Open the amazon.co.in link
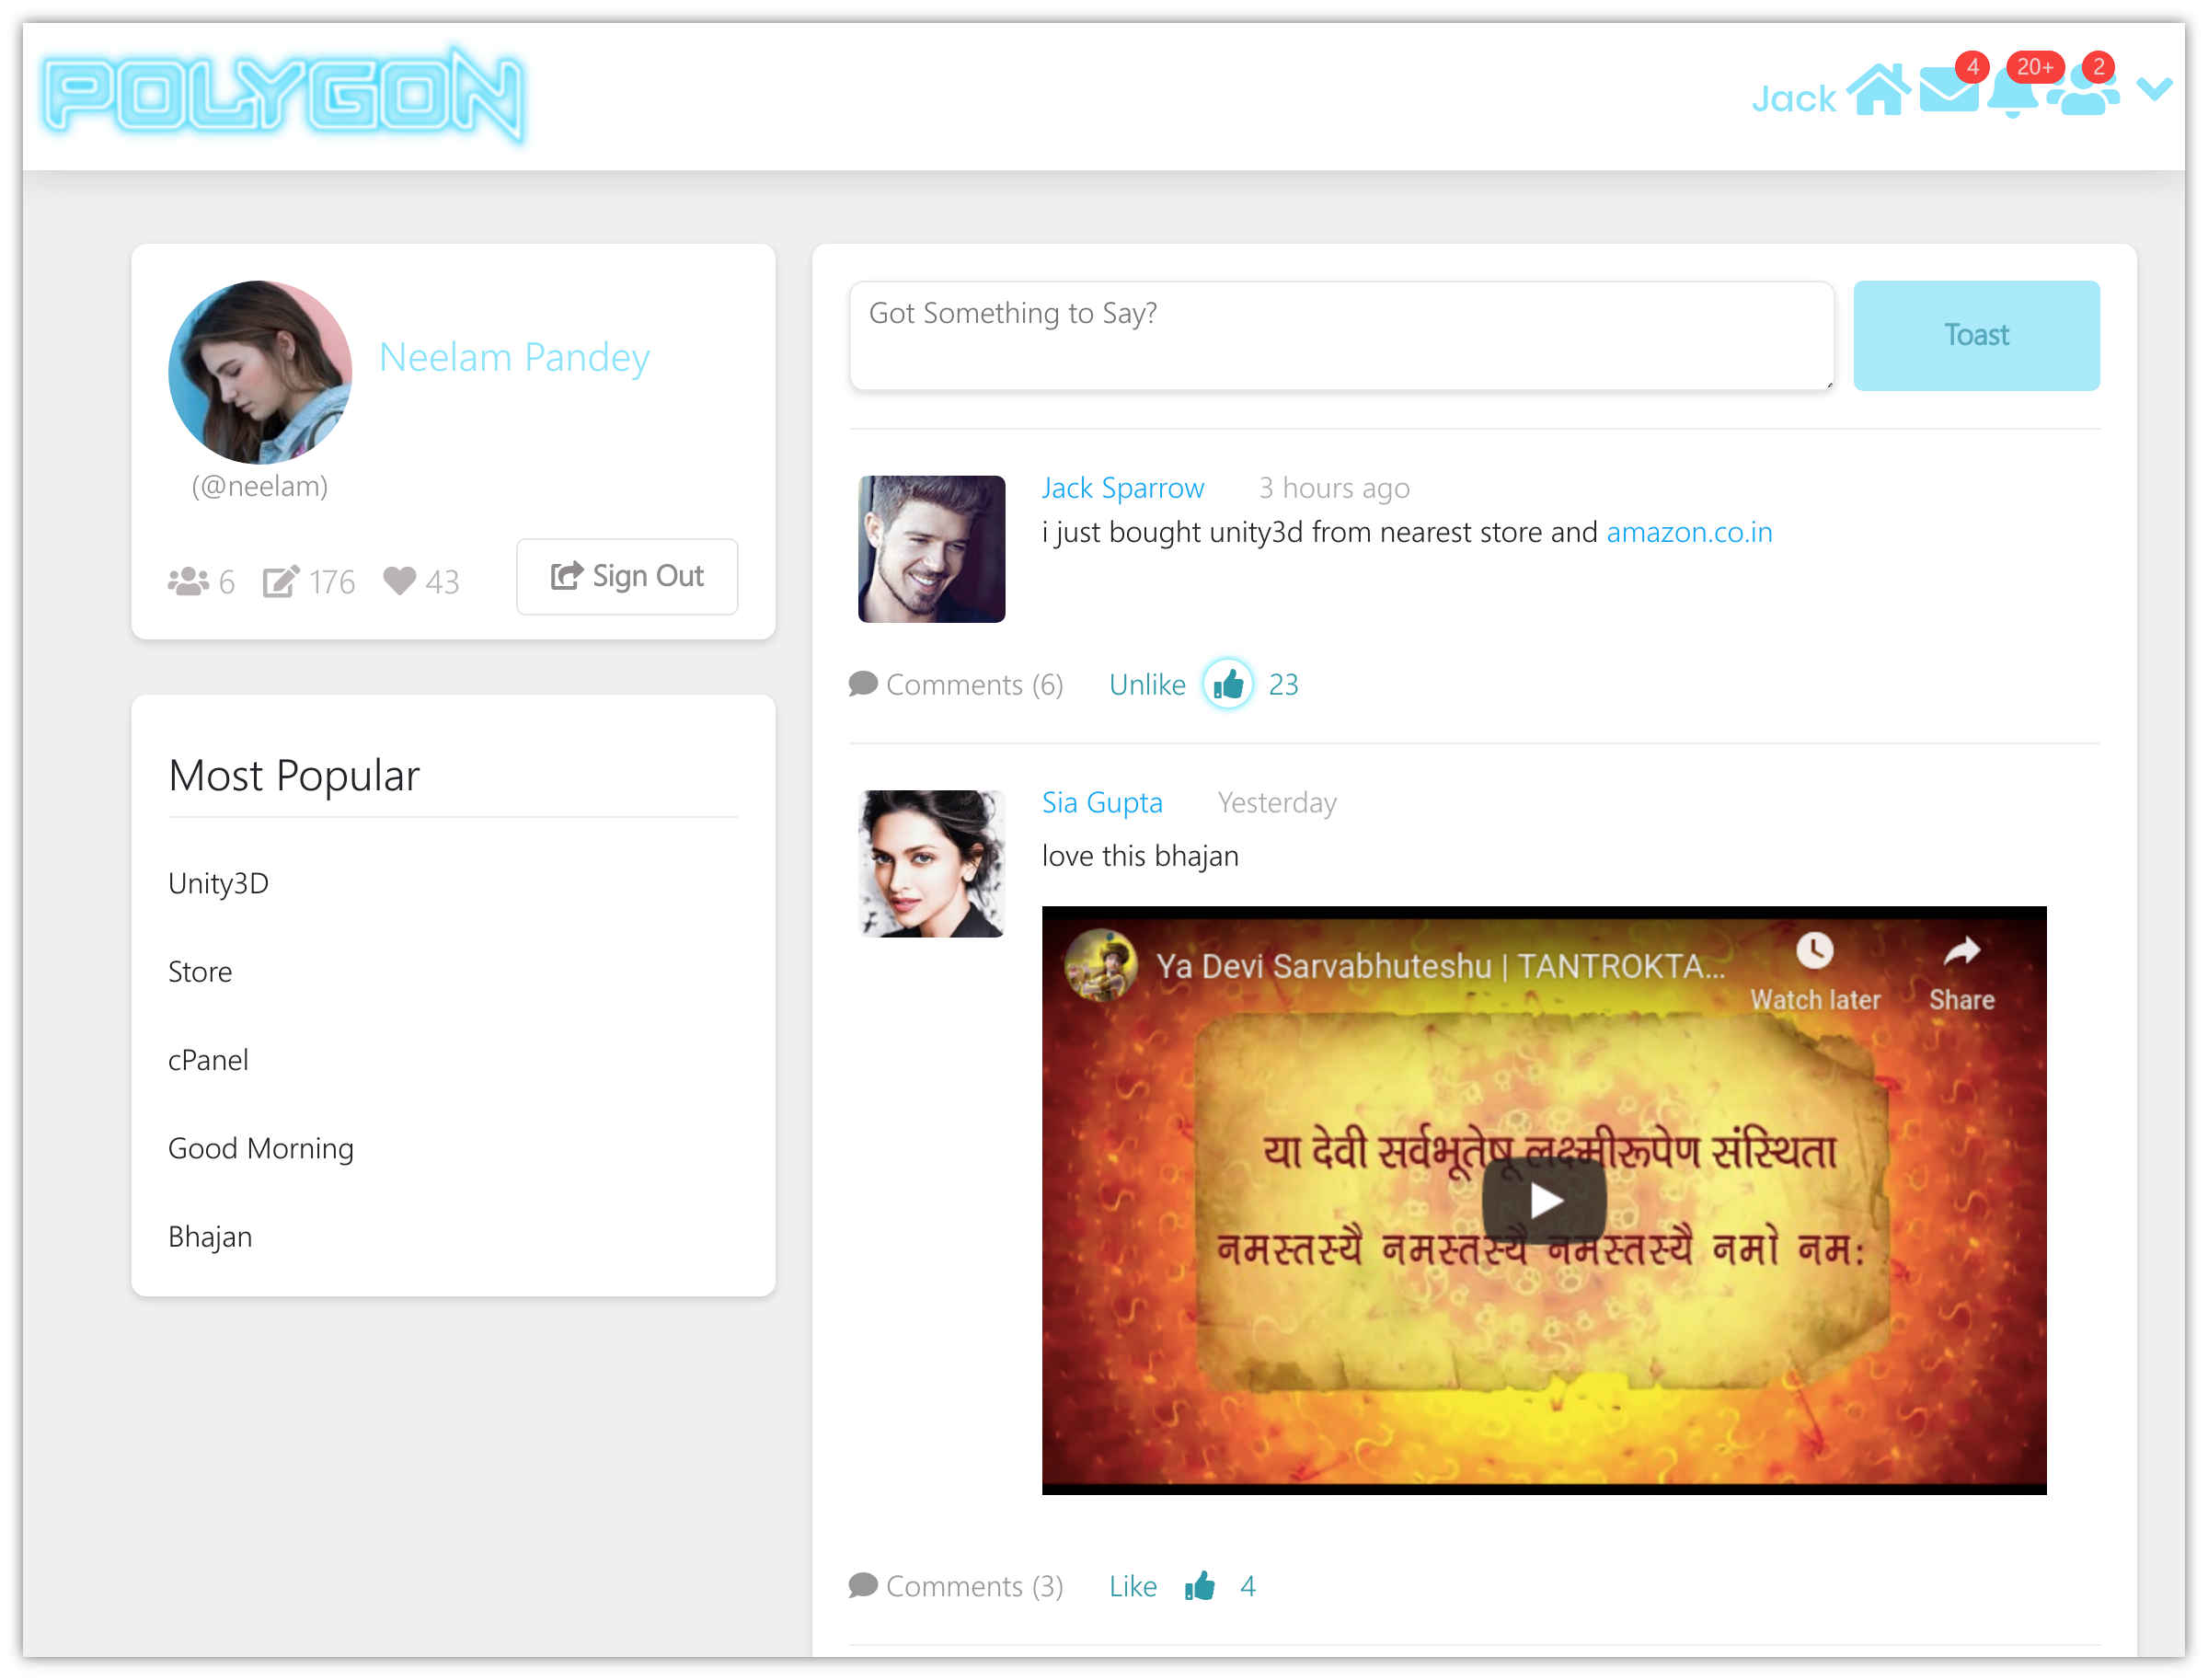This screenshot has height=1680, width=2208. point(1689,532)
